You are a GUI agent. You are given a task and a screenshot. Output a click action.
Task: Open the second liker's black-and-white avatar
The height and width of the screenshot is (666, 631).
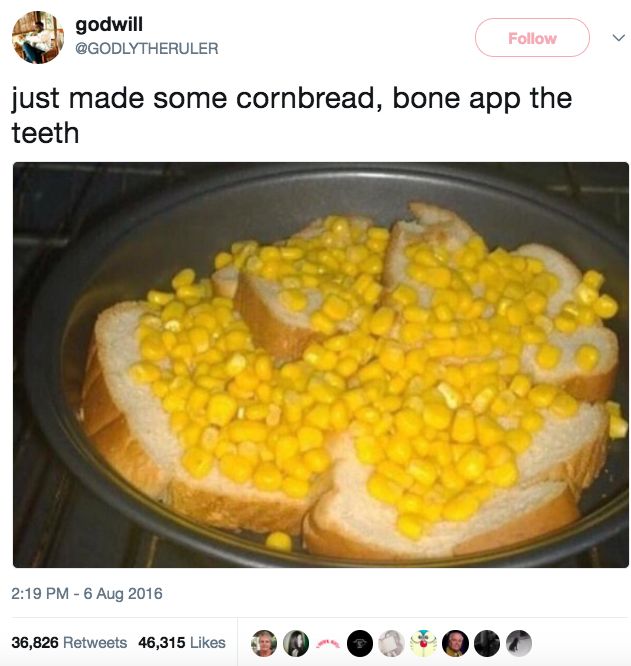(x=296, y=643)
